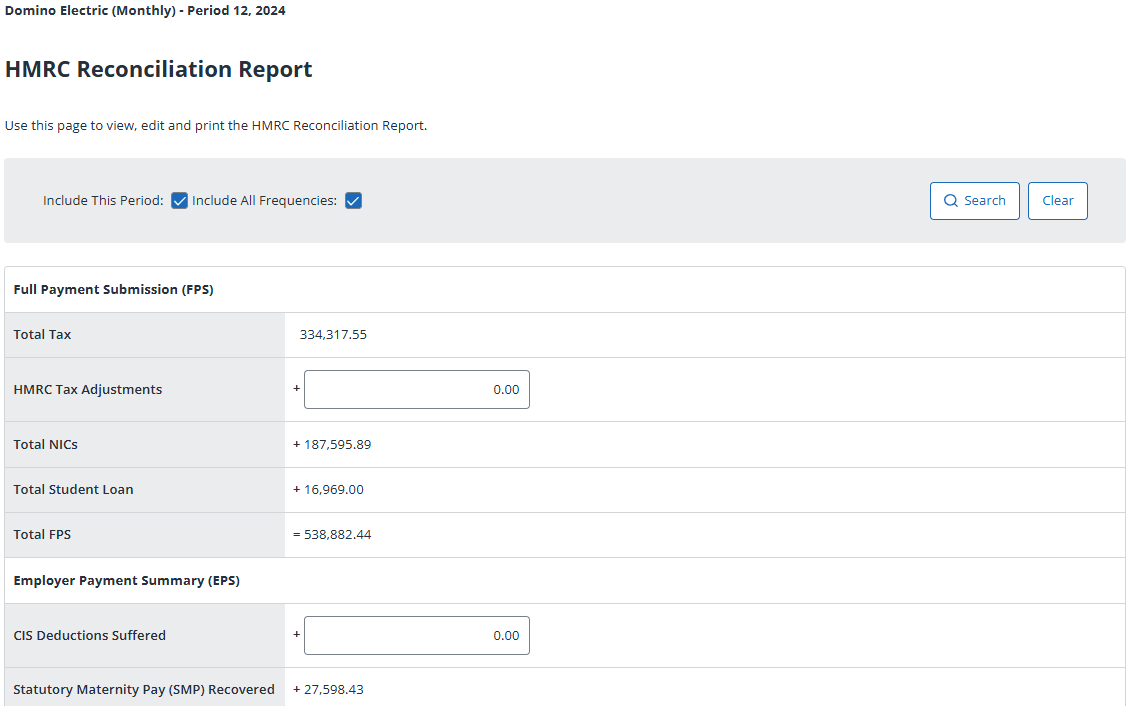1127x706 pixels.
Task: Focus the HMRC Tax Adjustments input field
Action: click(416, 390)
